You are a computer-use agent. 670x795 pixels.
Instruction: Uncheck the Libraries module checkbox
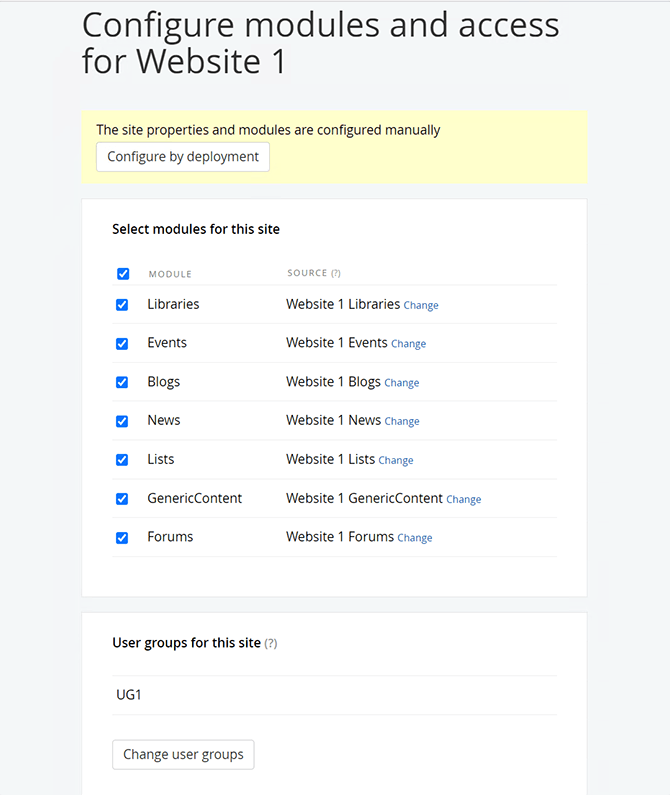[122, 305]
